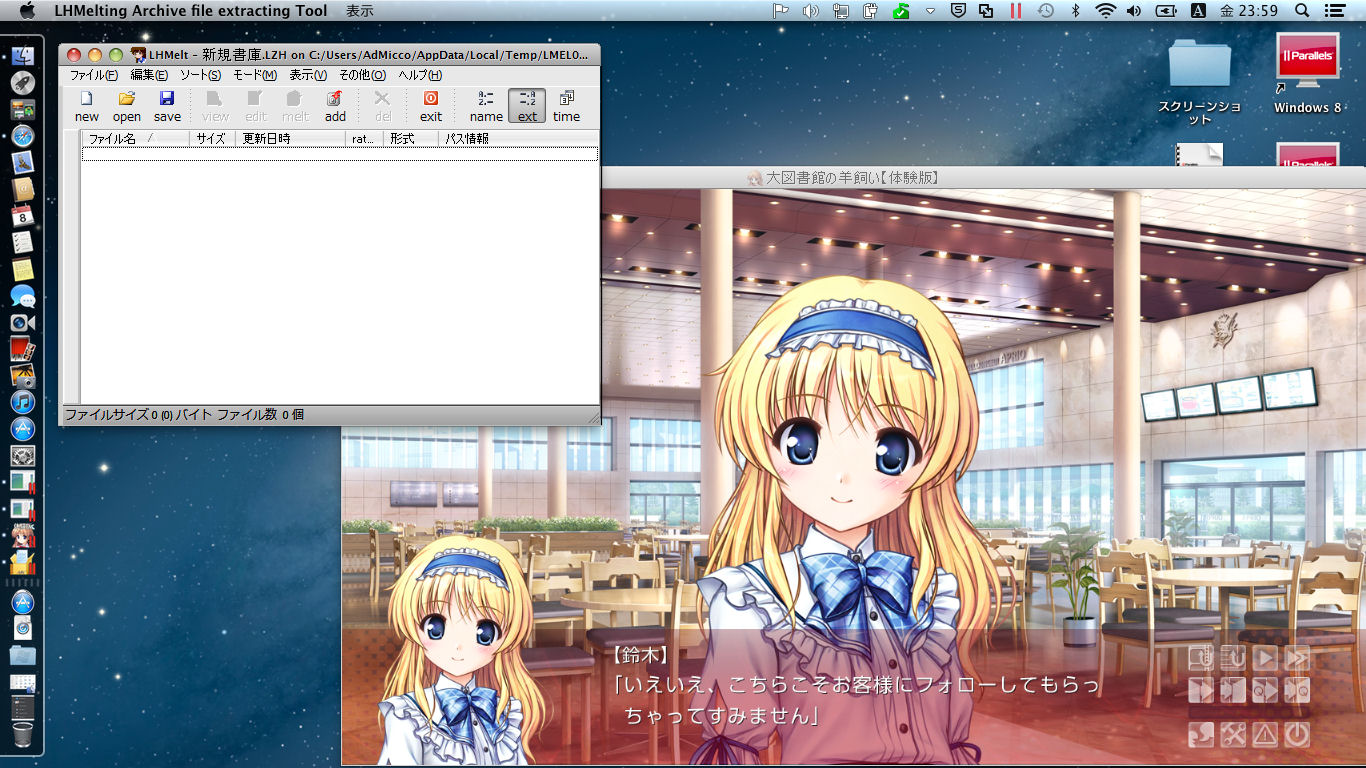Open the Apple menu
This screenshot has height=768, width=1366.
(27, 11)
